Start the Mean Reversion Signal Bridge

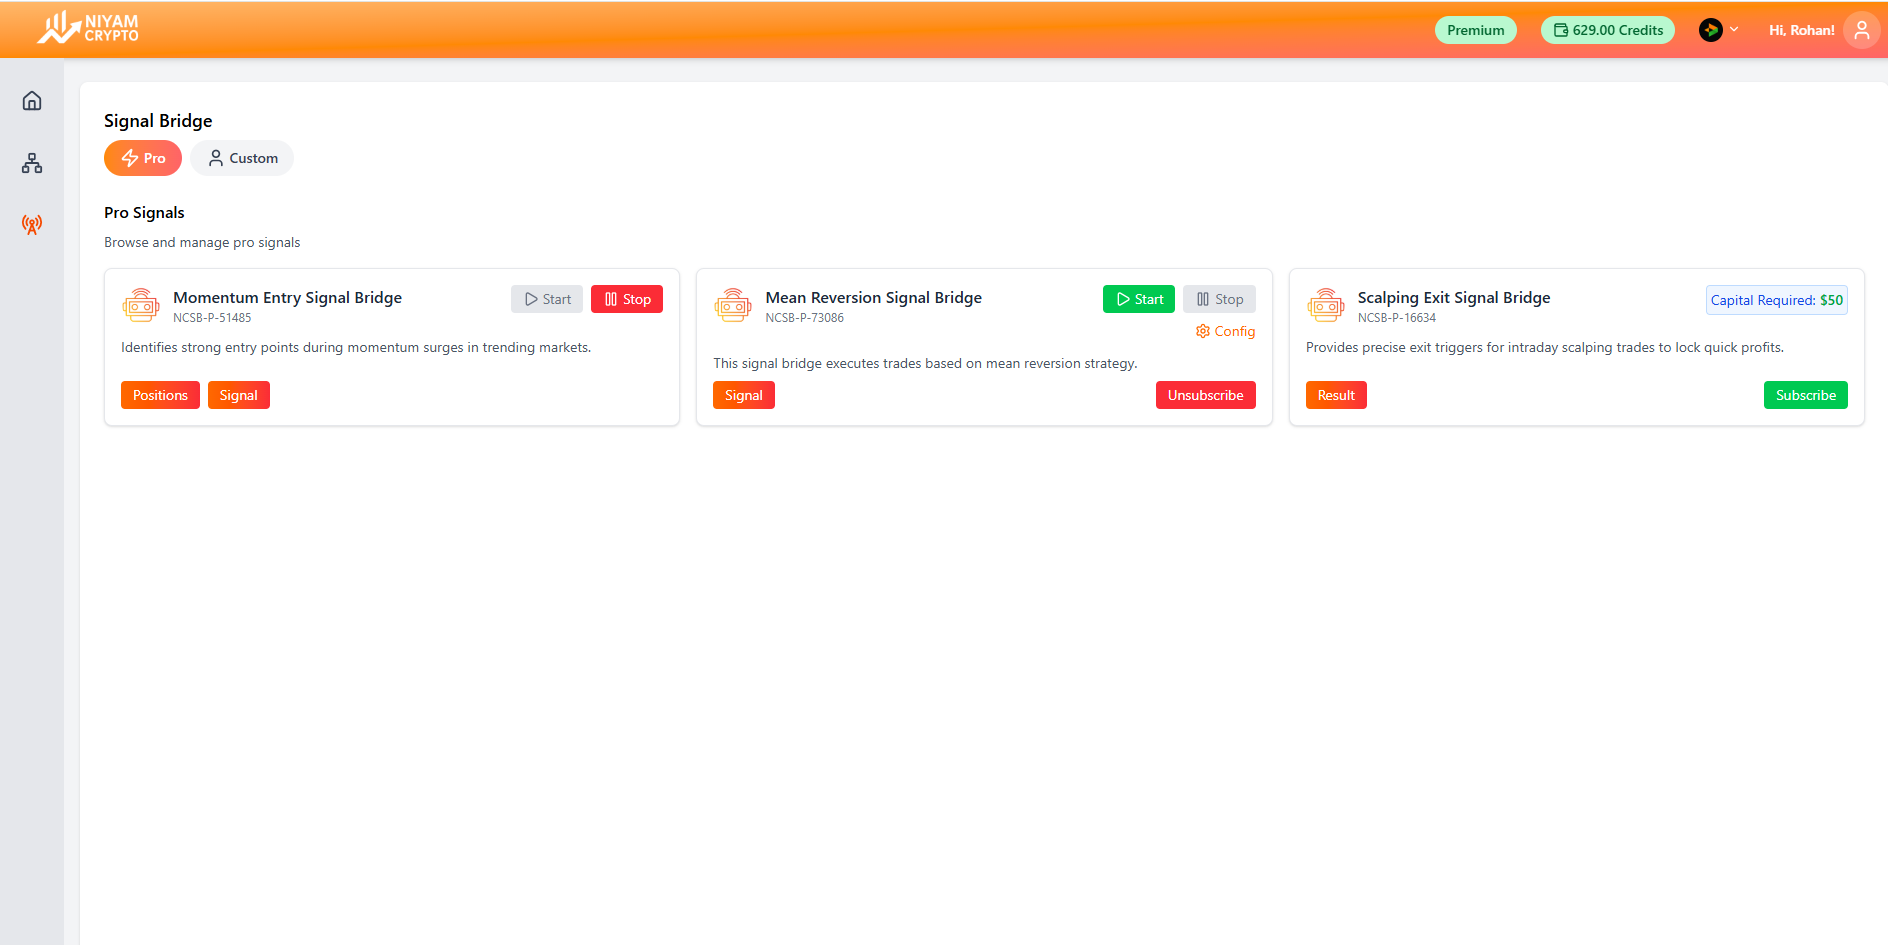click(x=1138, y=299)
